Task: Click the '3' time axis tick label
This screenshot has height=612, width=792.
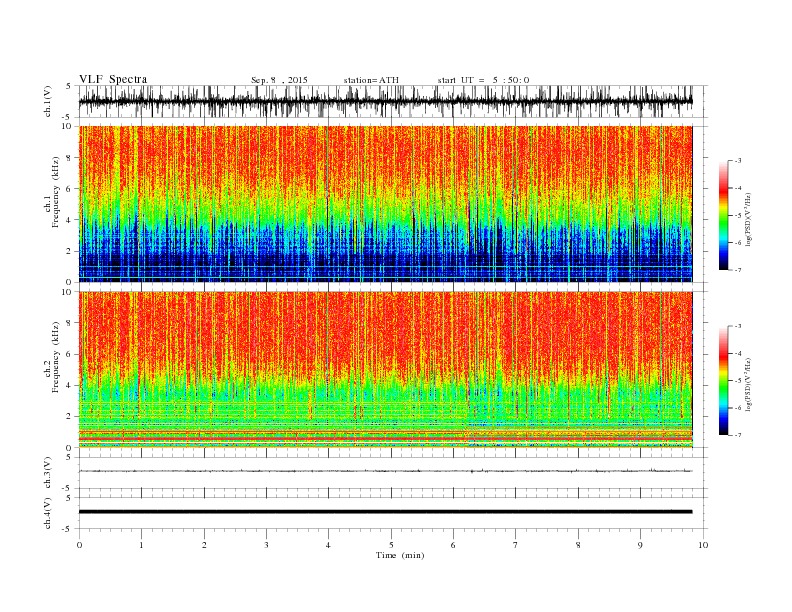Action: (266, 545)
